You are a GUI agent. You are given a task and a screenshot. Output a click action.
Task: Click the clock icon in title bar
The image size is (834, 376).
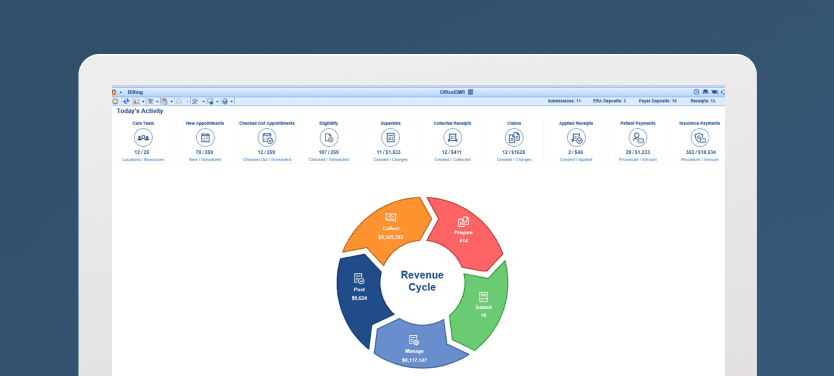tap(696, 92)
